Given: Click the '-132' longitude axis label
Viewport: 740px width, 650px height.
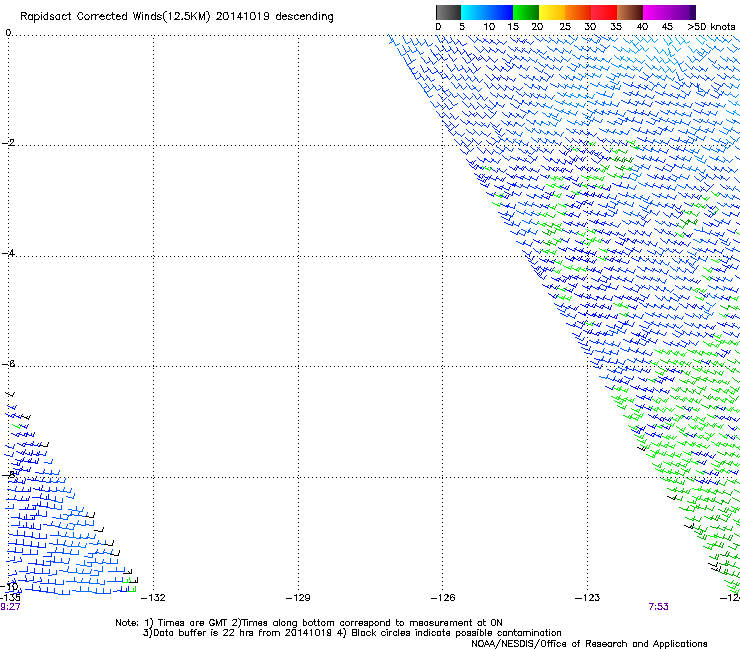Looking at the screenshot, I should click(153, 598).
